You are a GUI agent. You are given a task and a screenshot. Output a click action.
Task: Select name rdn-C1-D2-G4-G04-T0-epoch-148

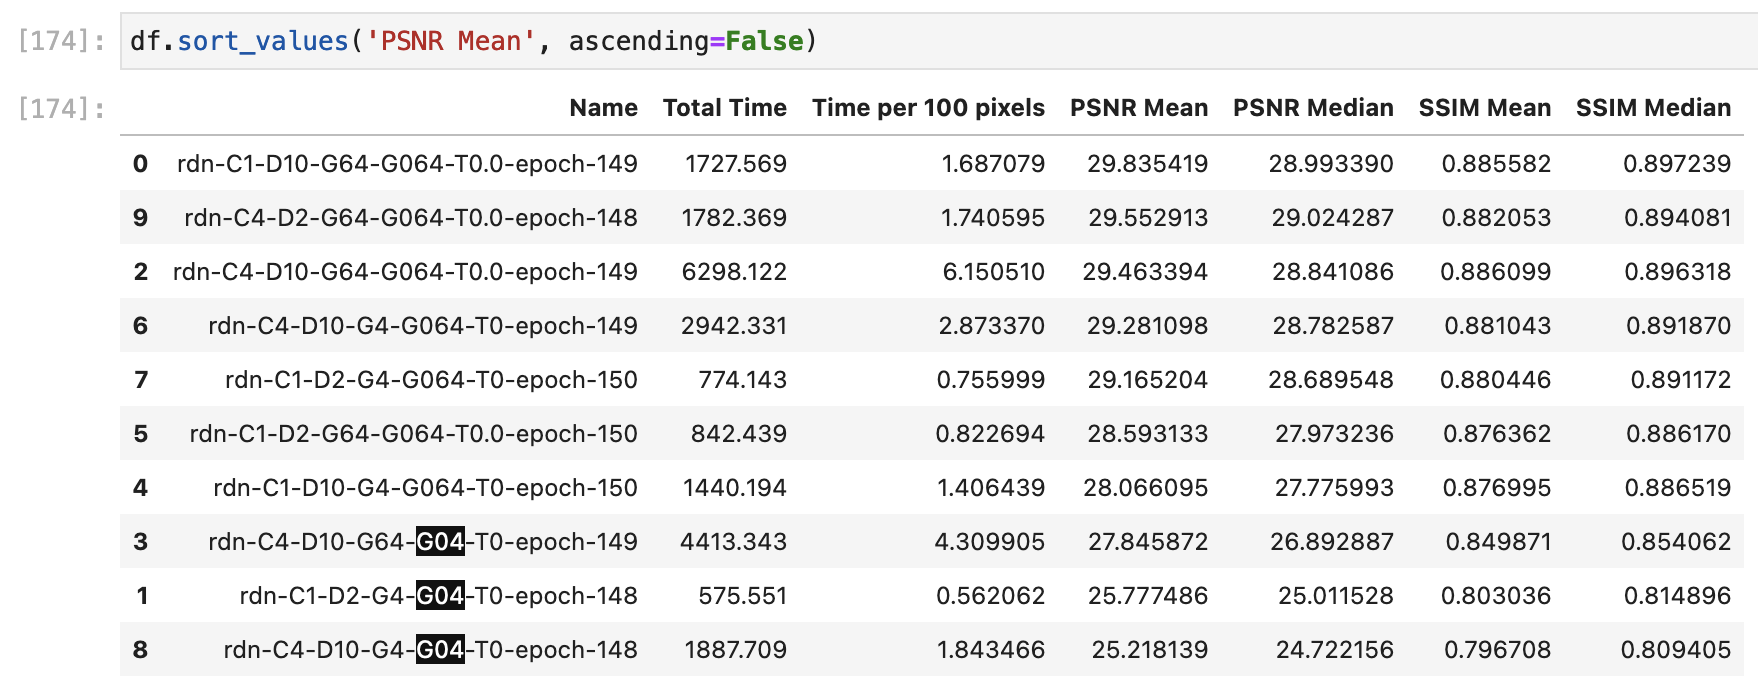tap(438, 596)
